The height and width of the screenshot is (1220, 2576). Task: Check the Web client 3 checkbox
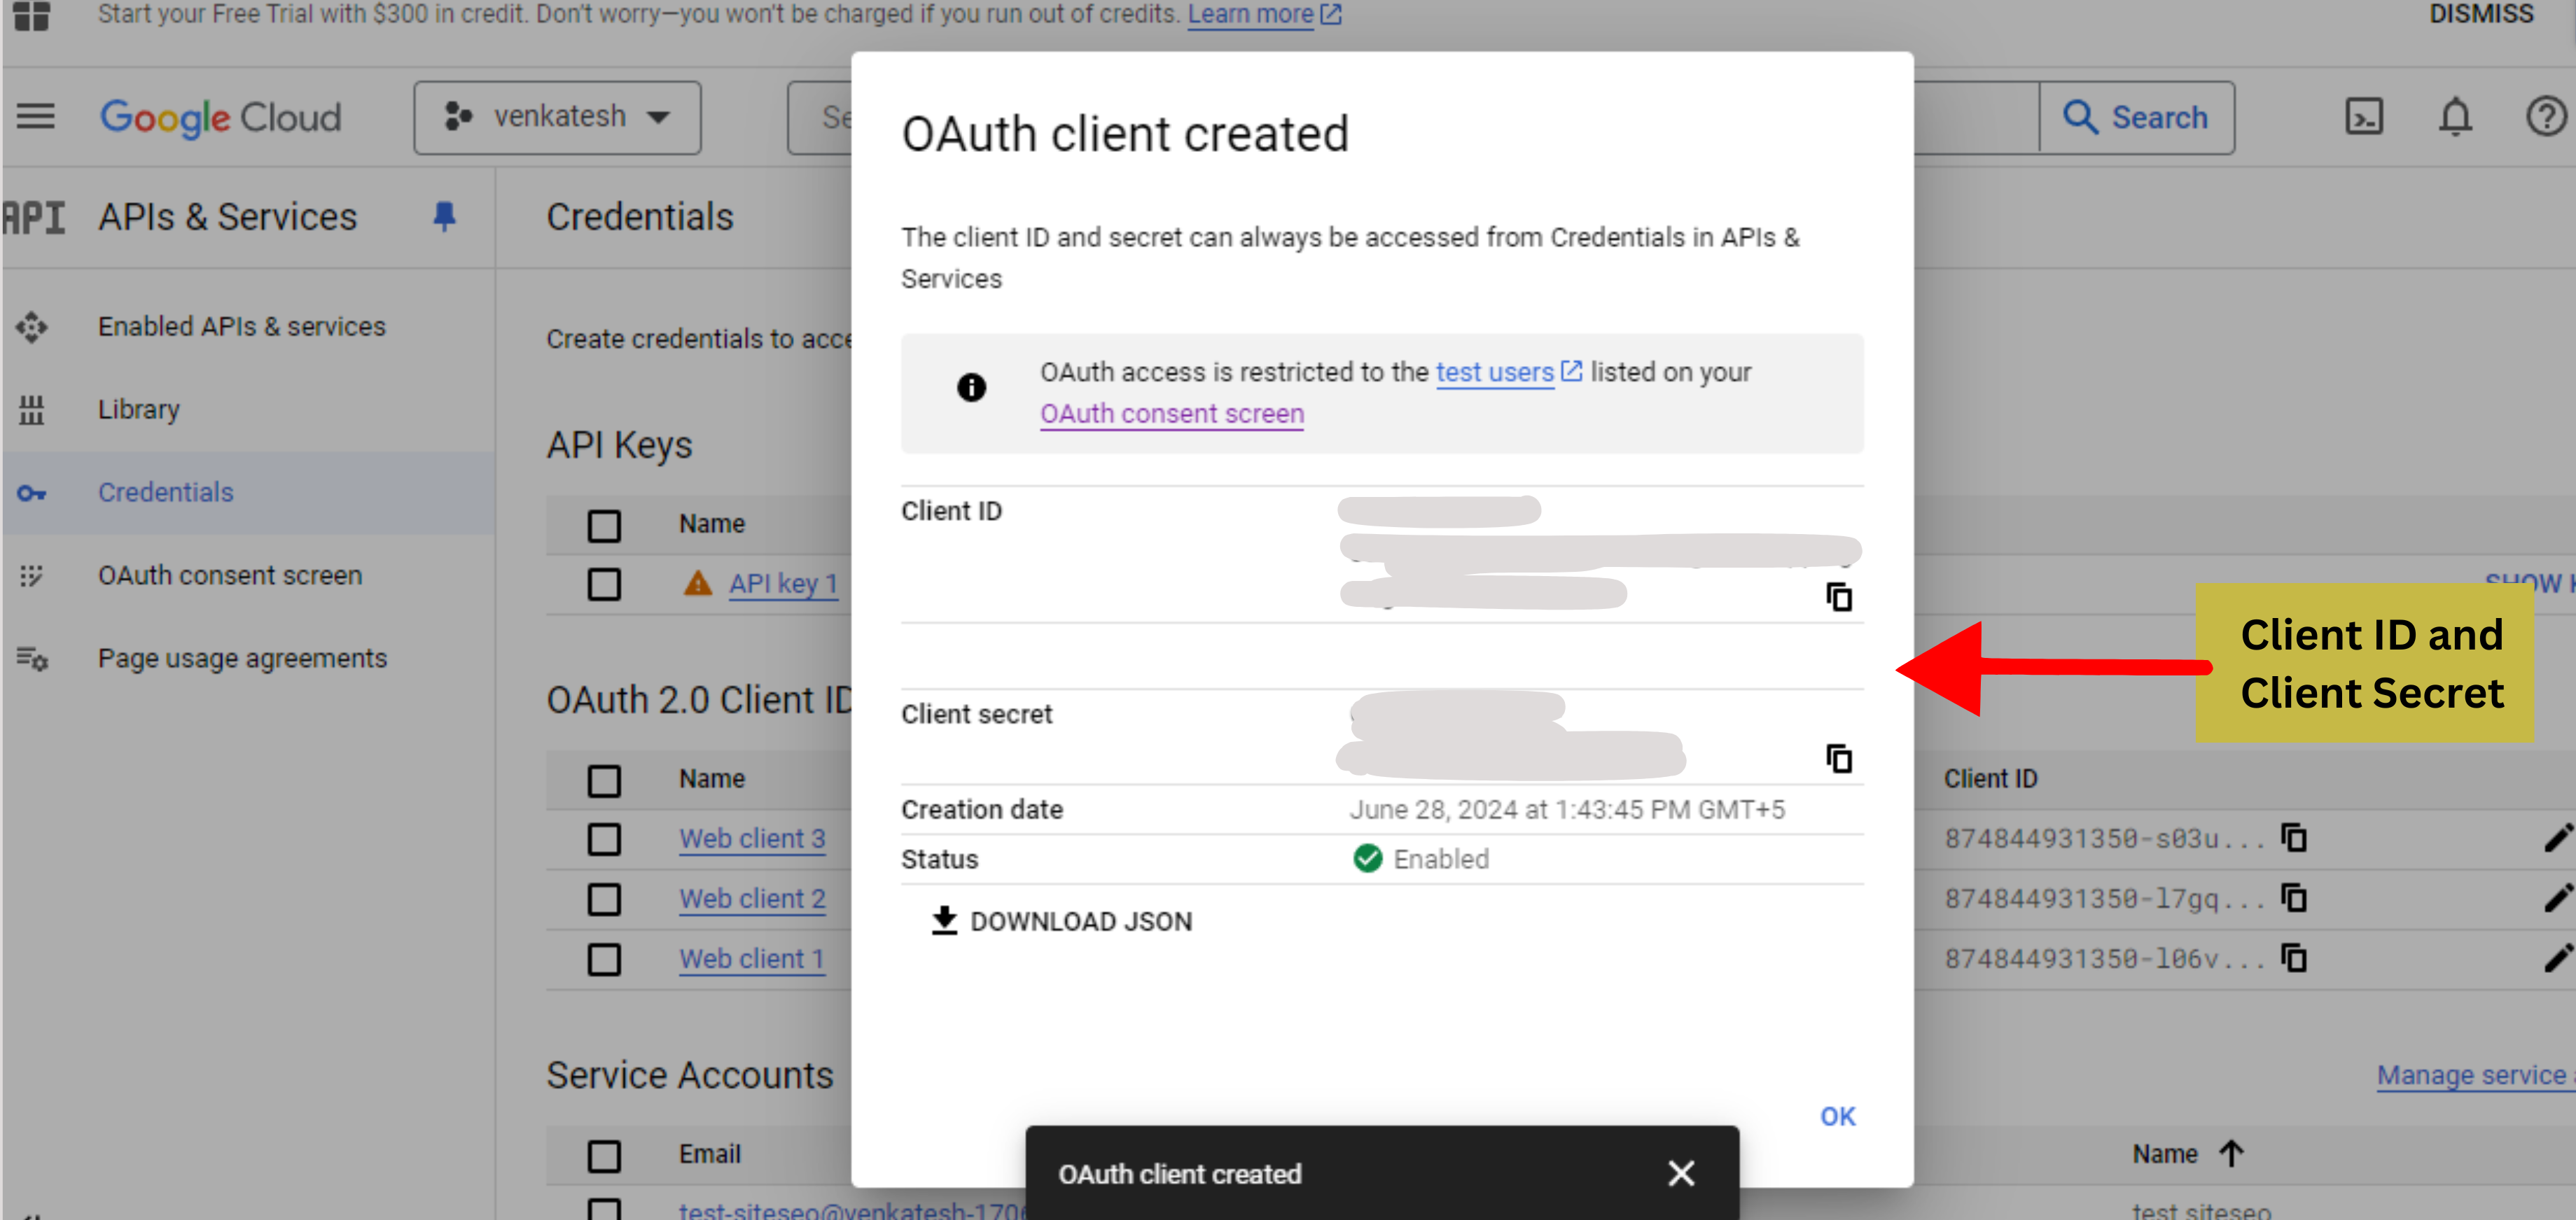(x=604, y=838)
